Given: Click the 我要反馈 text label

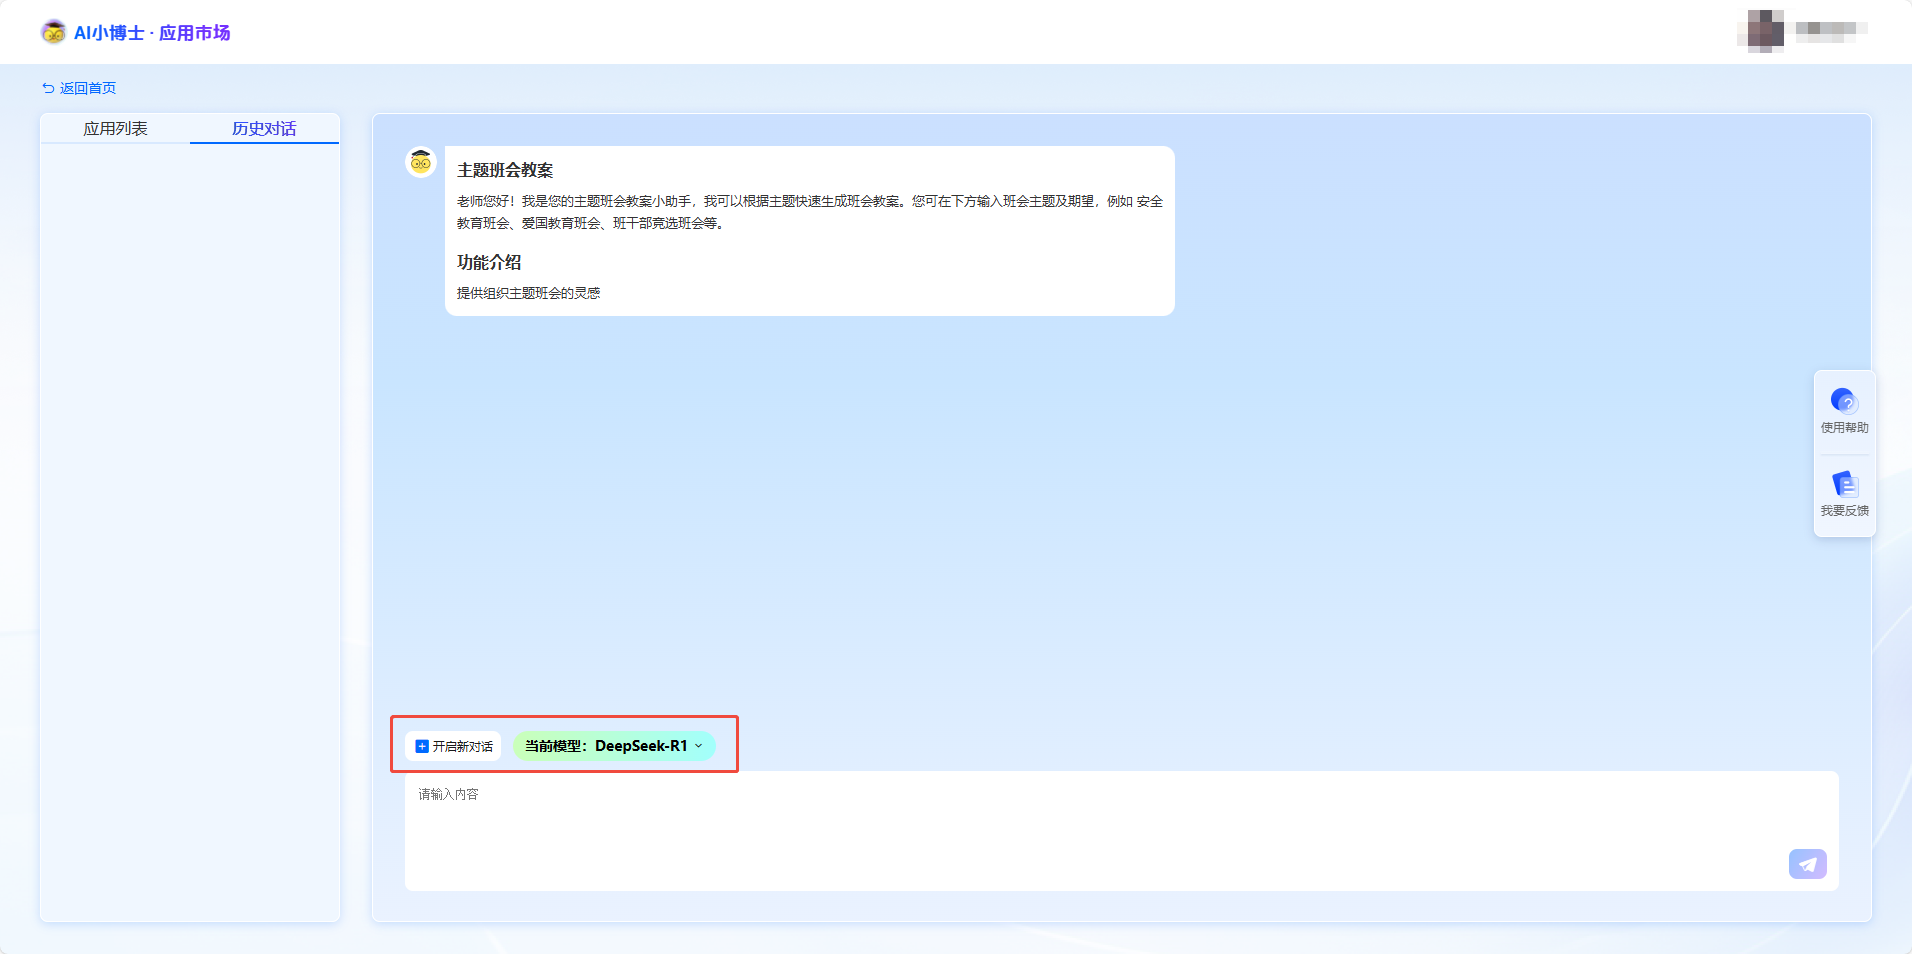Looking at the screenshot, I should click(1844, 511).
